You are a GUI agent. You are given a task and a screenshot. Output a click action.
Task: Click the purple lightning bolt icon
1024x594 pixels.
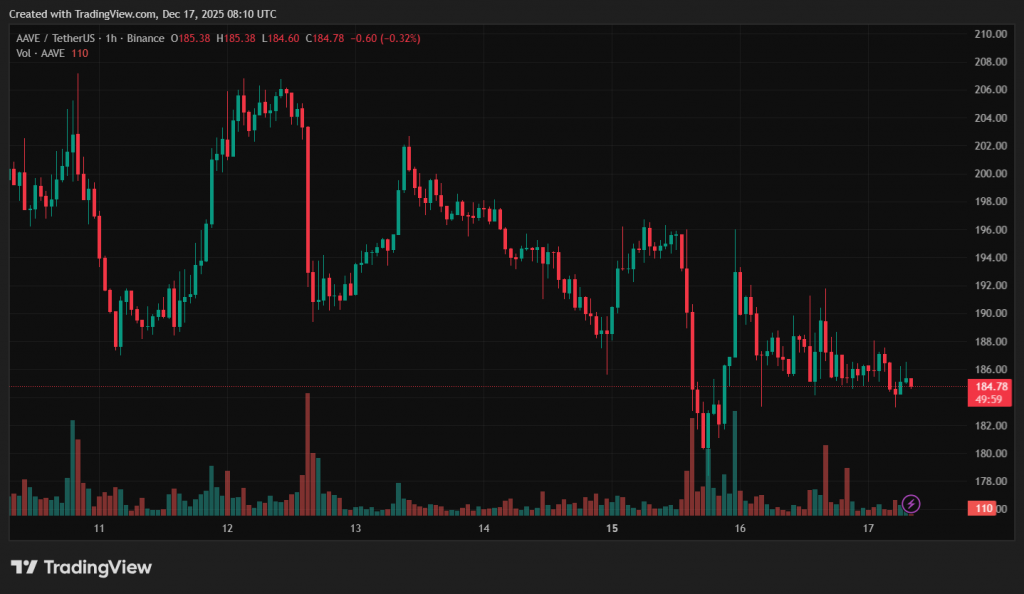911,503
